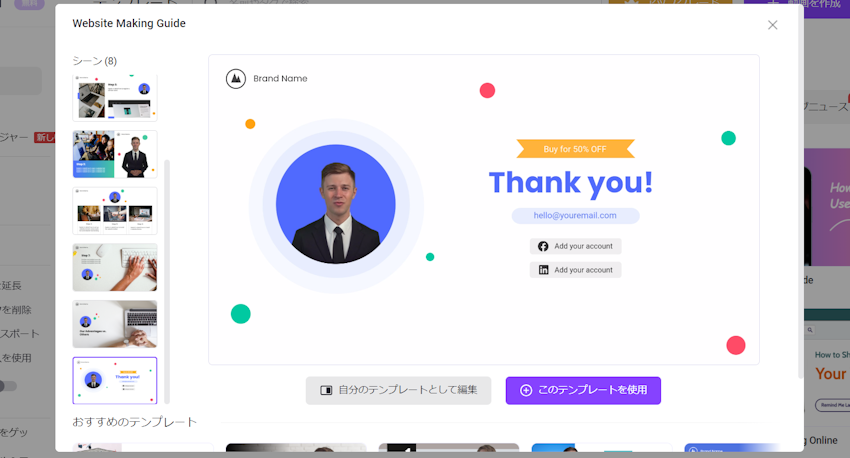Click the presenter avatar in blue circle
This screenshot has width=850, height=458.
336,205
